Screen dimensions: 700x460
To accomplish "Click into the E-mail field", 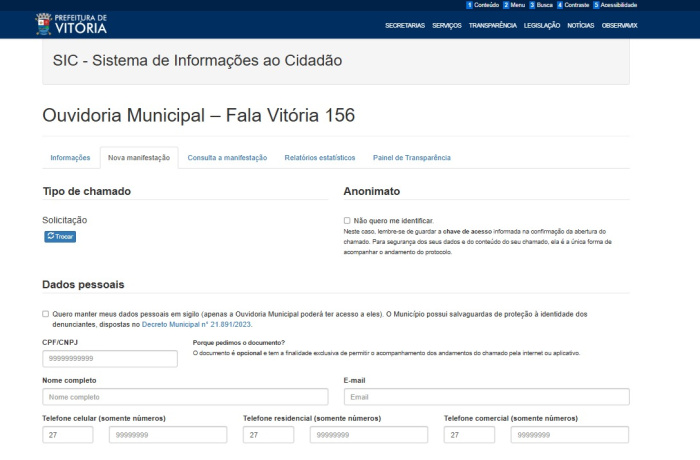I will pyautogui.click(x=487, y=397).
